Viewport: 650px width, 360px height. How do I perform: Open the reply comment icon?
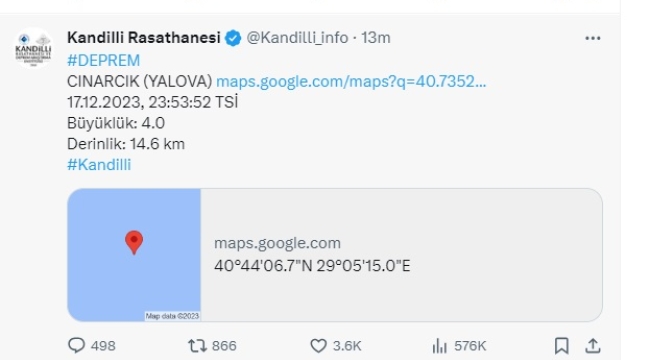coord(76,345)
